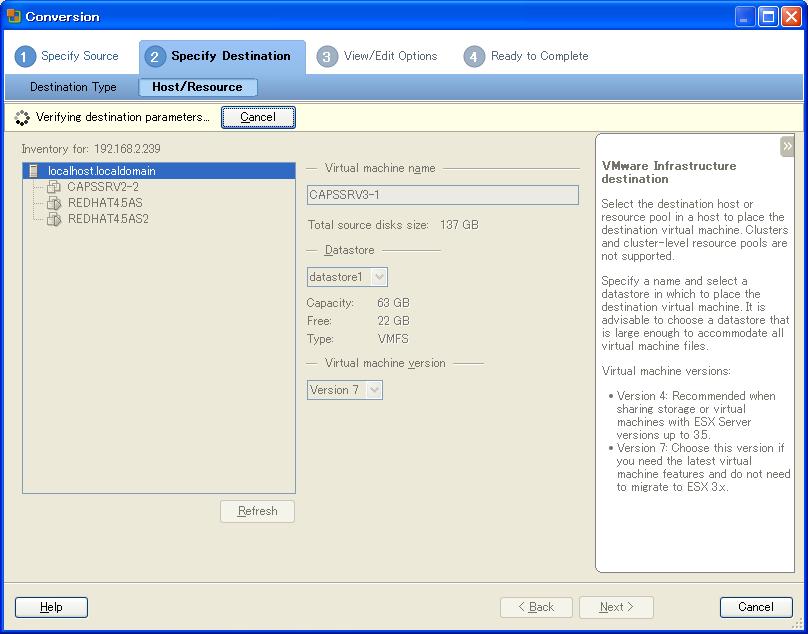Cancel verifying destination parameters
Image resolution: width=808 pixels, height=634 pixels.
(258, 117)
